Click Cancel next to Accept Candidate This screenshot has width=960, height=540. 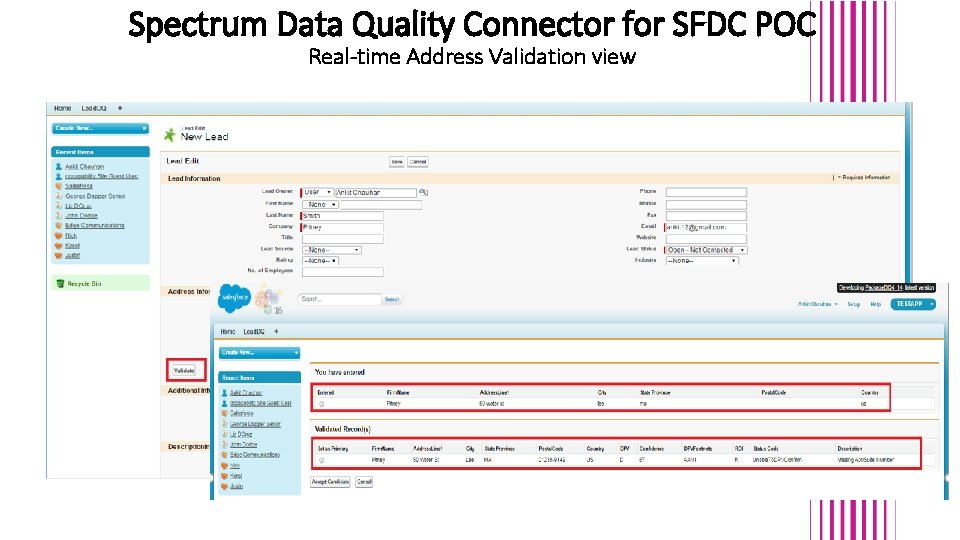(364, 482)
